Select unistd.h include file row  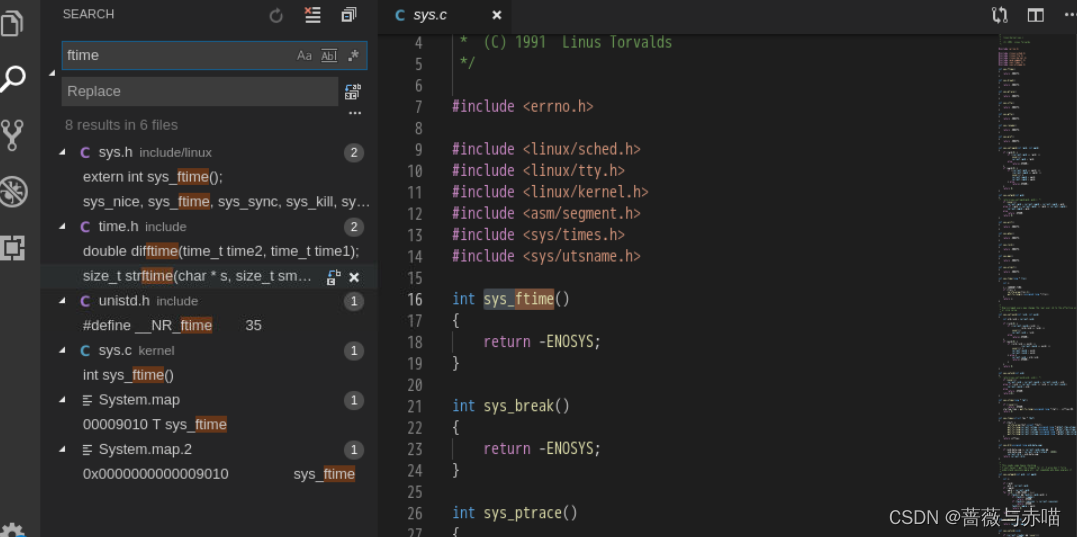point(209,301)
